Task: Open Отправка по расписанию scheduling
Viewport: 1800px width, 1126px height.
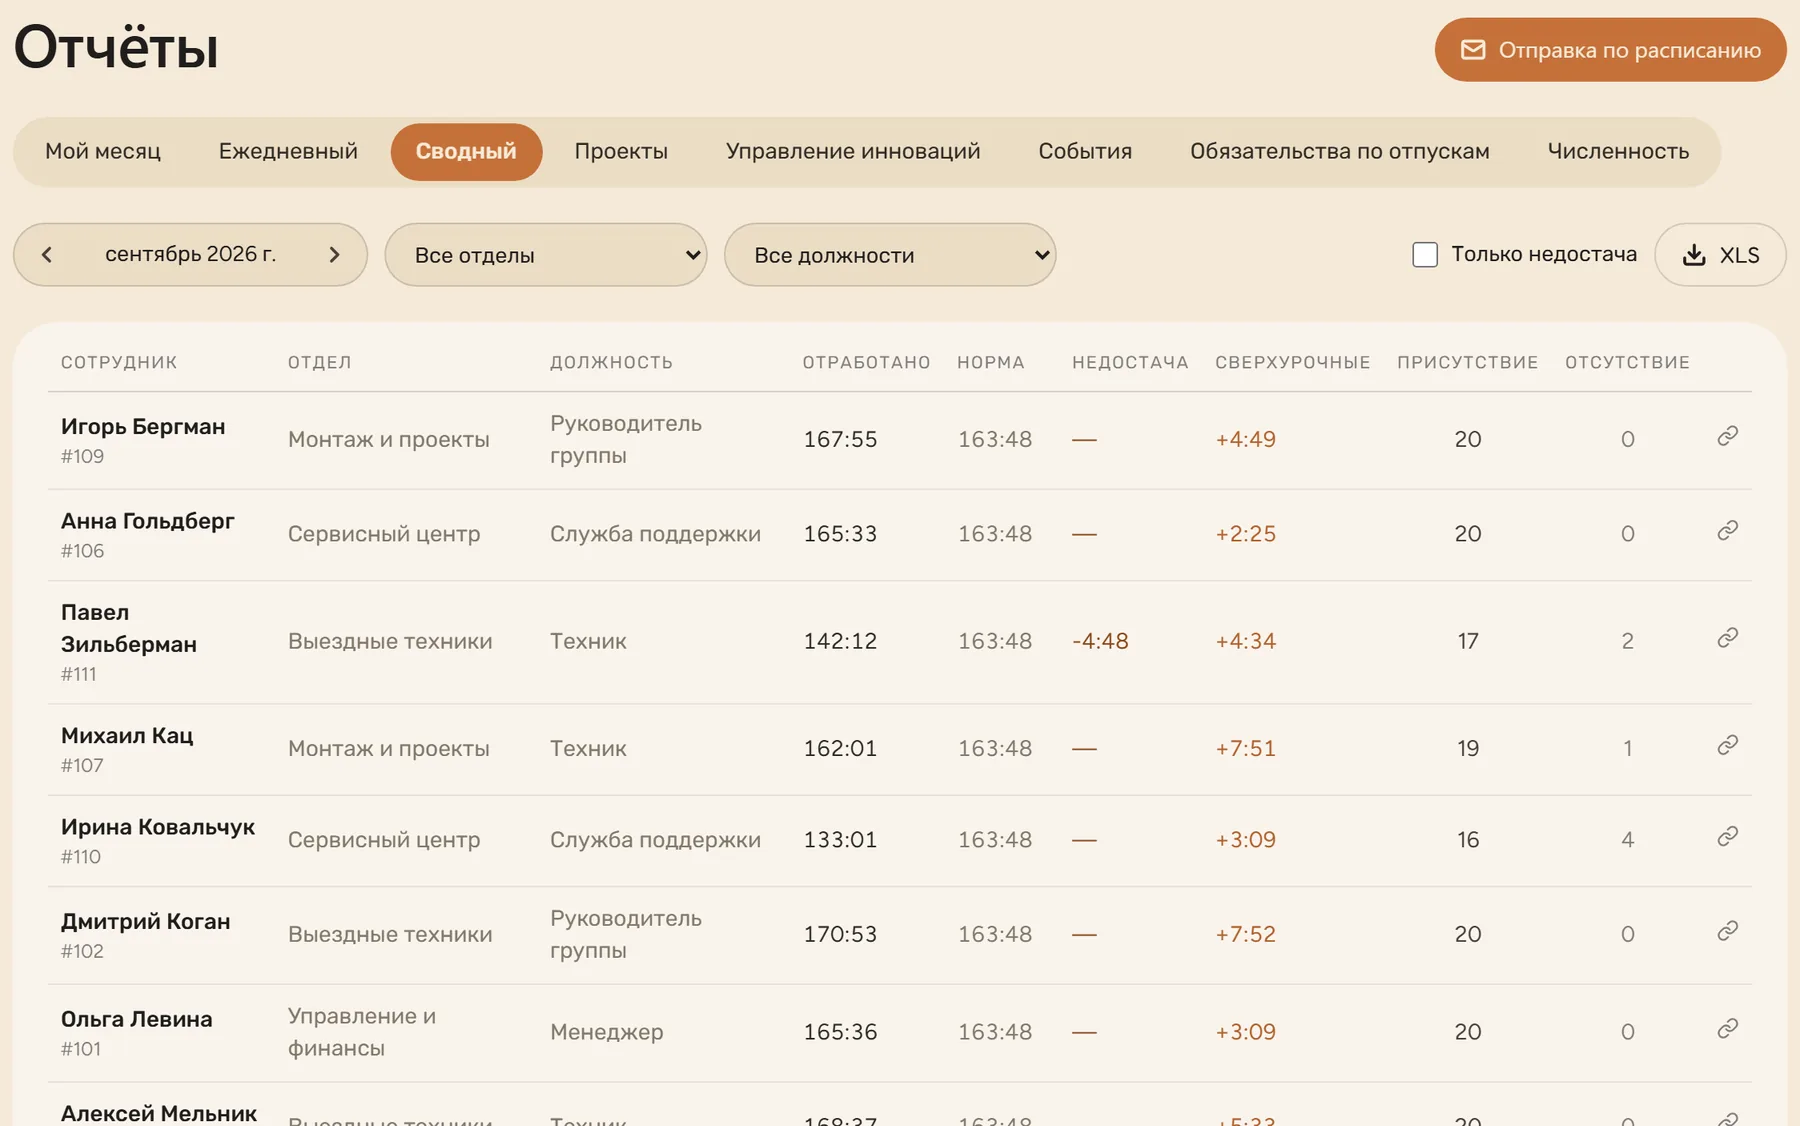Action: tap(1610, 50)
